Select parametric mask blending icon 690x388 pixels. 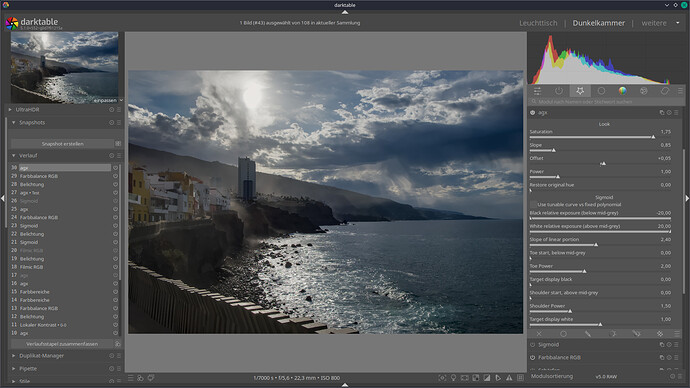coord(612,334)
